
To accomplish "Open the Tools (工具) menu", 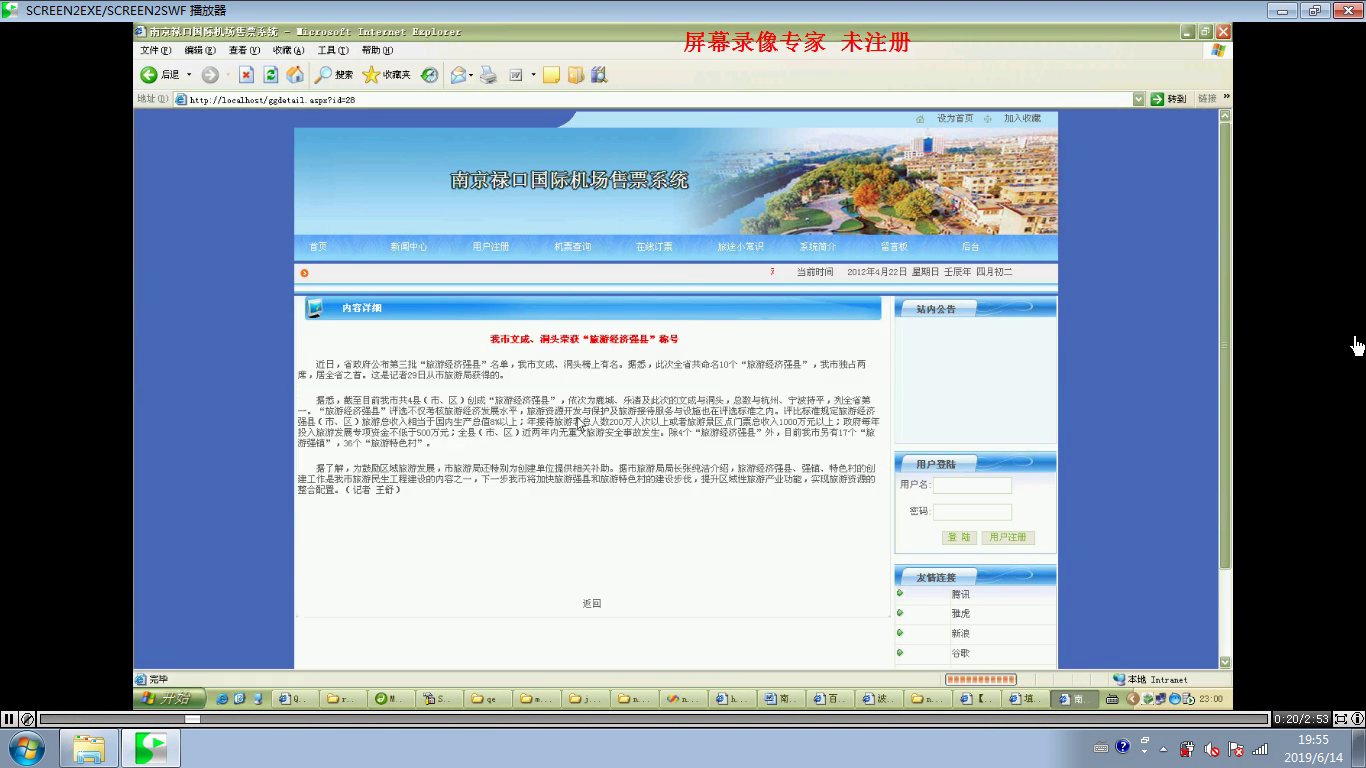I will (x=333, y=50).
